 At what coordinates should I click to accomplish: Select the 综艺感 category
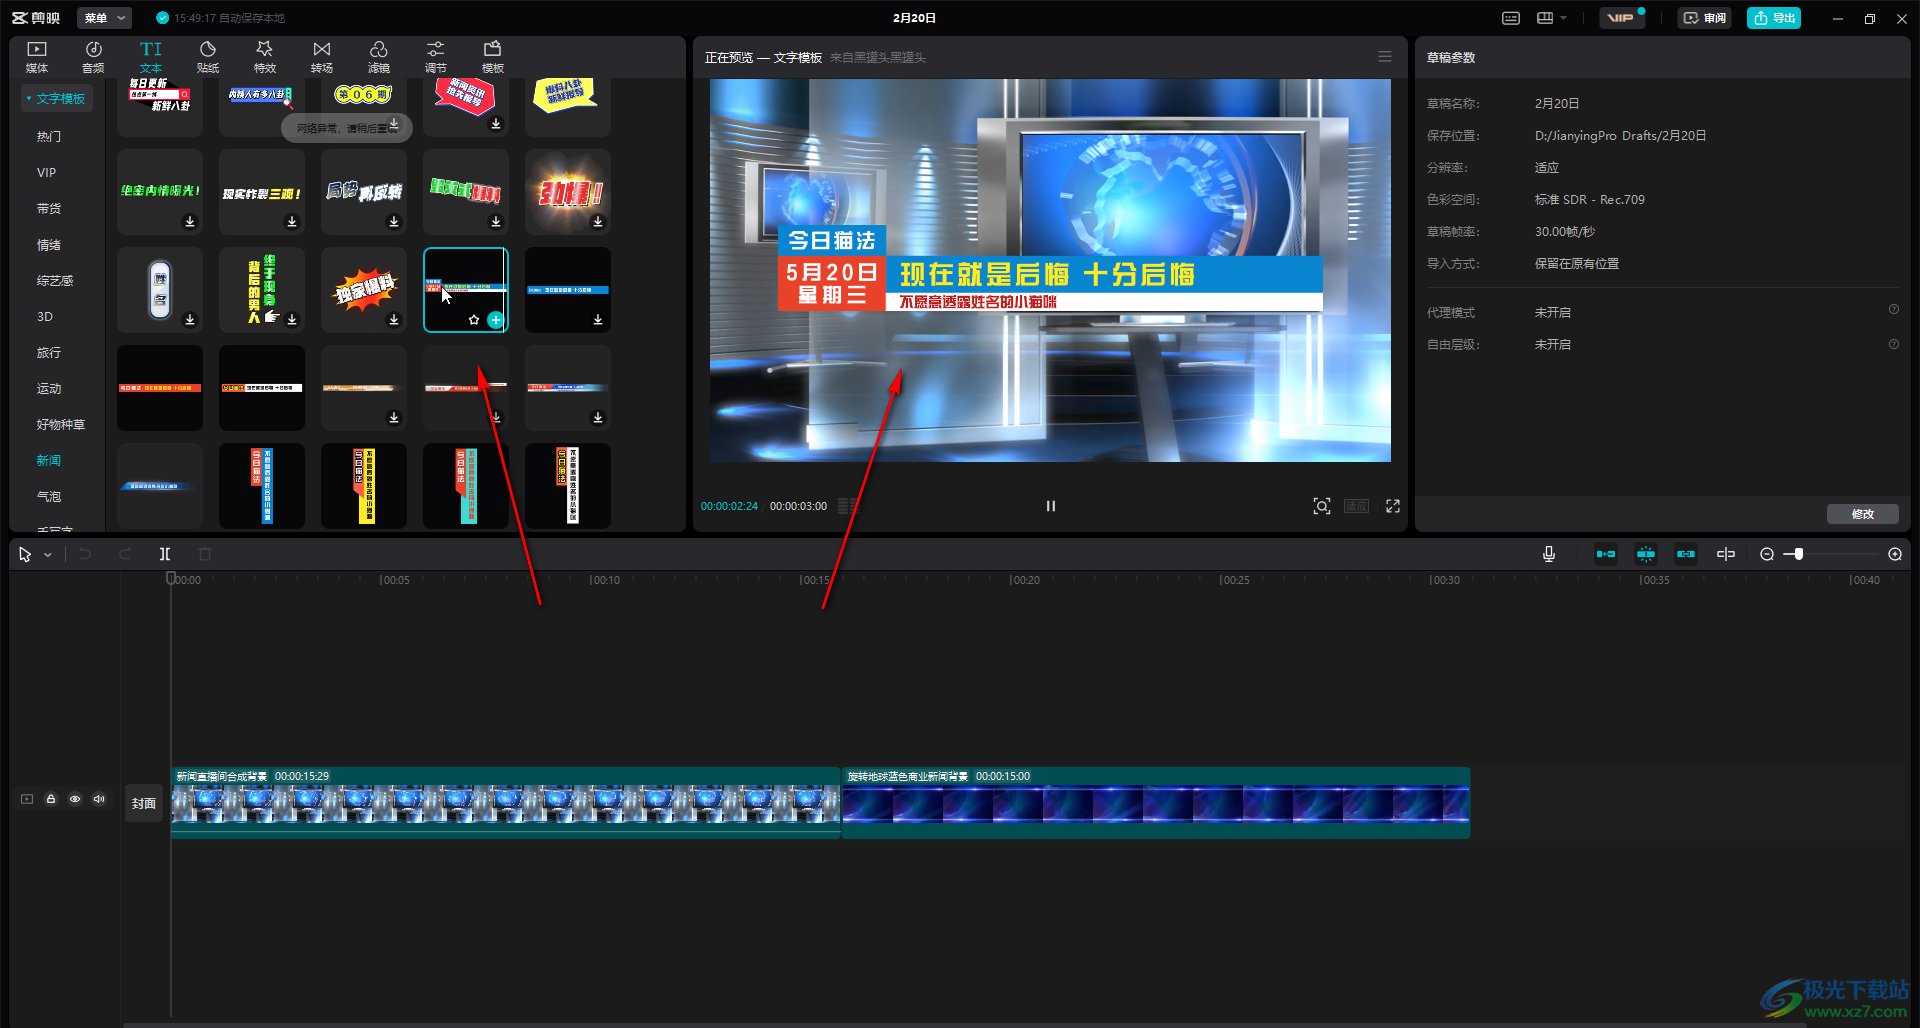pyautogui.click(x=55, y=280)
